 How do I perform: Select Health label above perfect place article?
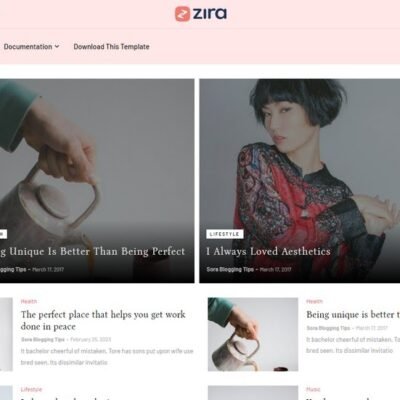click(x=29, y=301)
